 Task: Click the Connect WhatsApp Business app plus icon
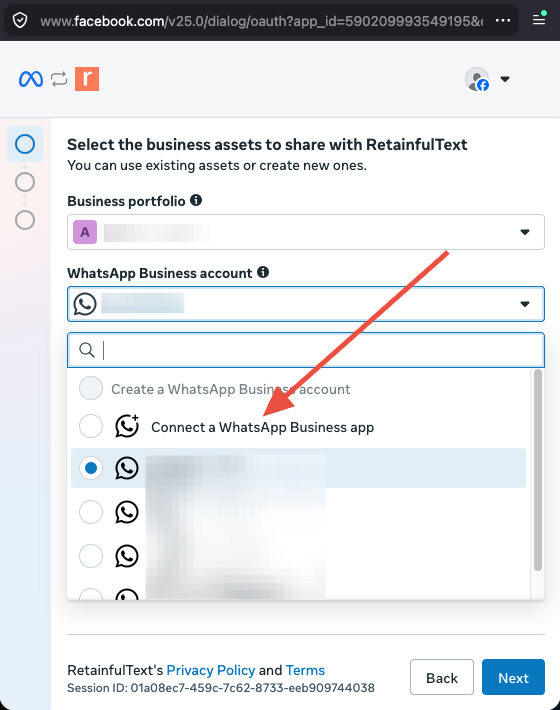click(x=127, y=426)
